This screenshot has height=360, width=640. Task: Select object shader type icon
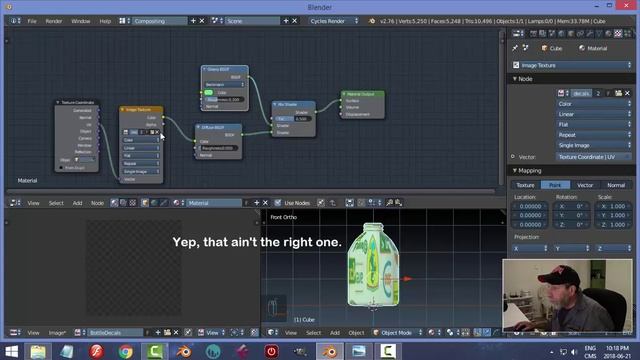(145, 203)
